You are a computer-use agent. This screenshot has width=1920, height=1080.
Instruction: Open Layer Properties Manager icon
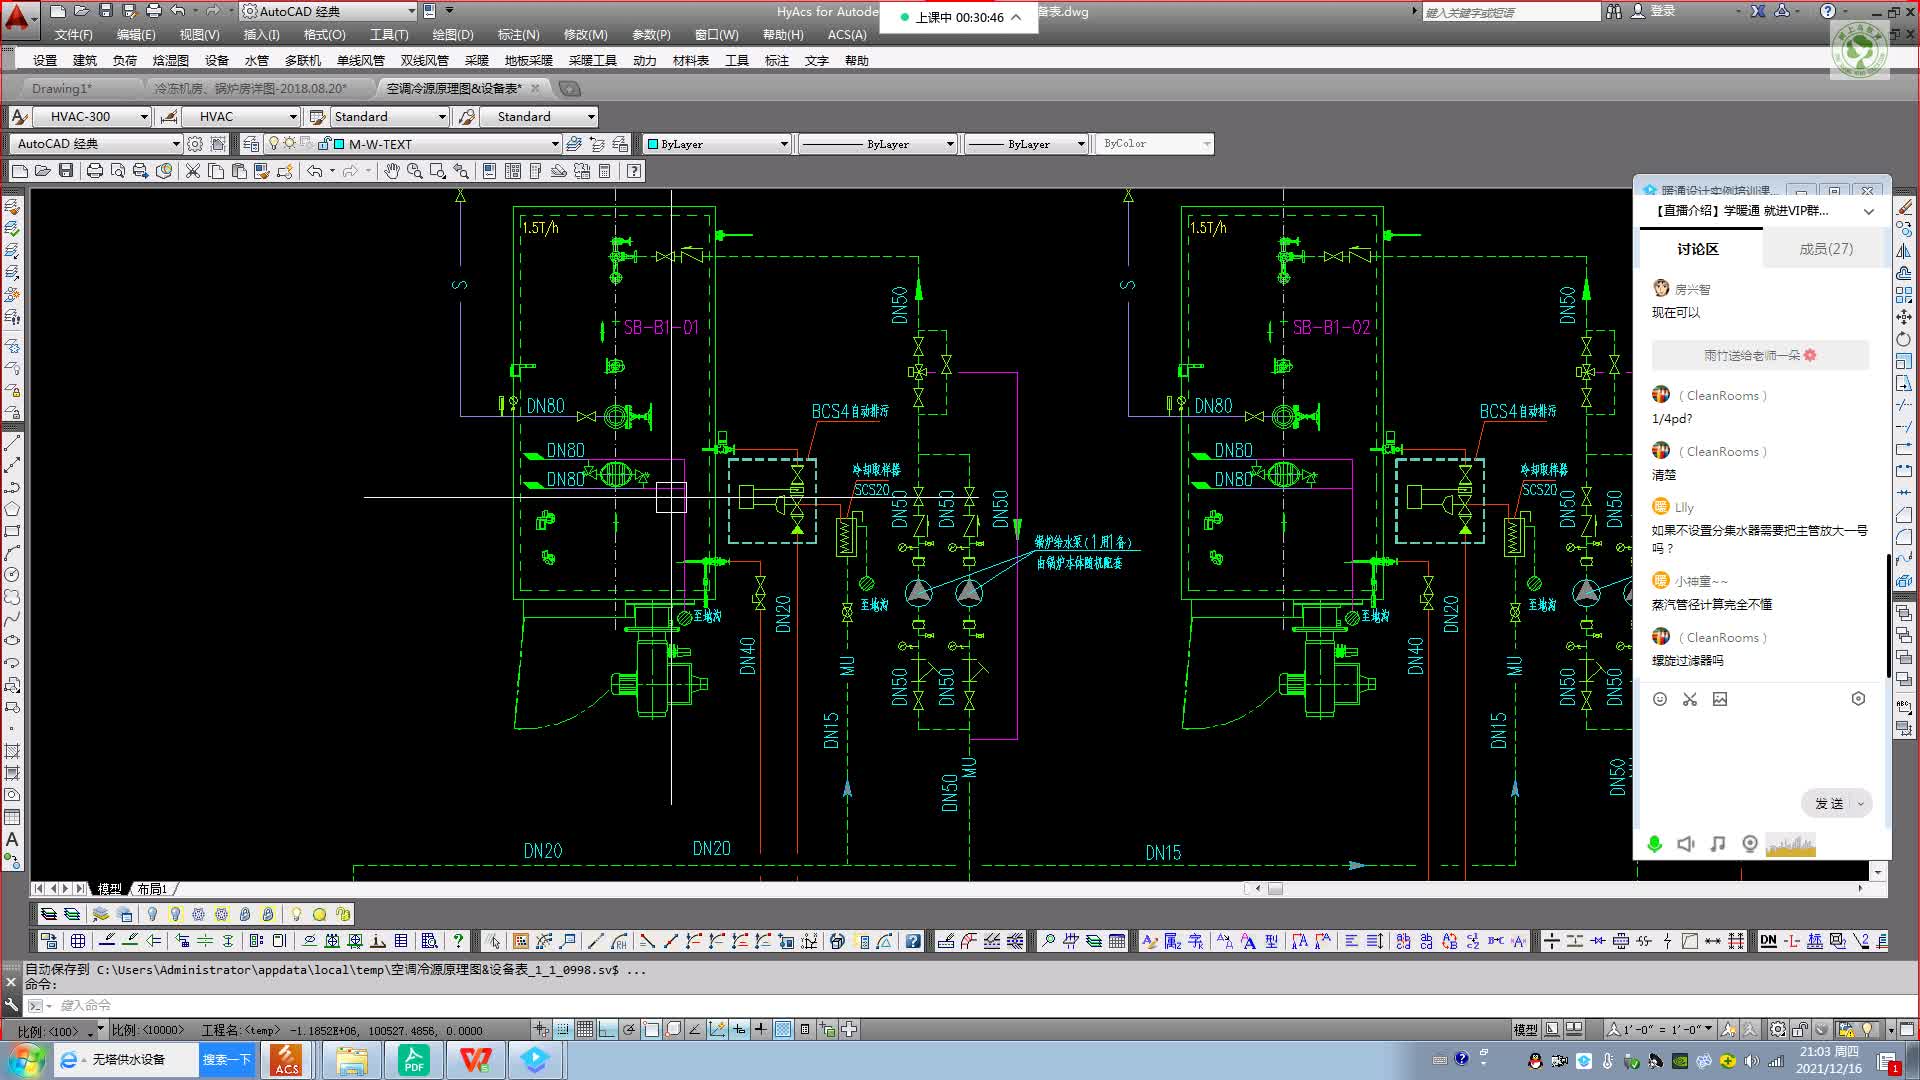251,144
